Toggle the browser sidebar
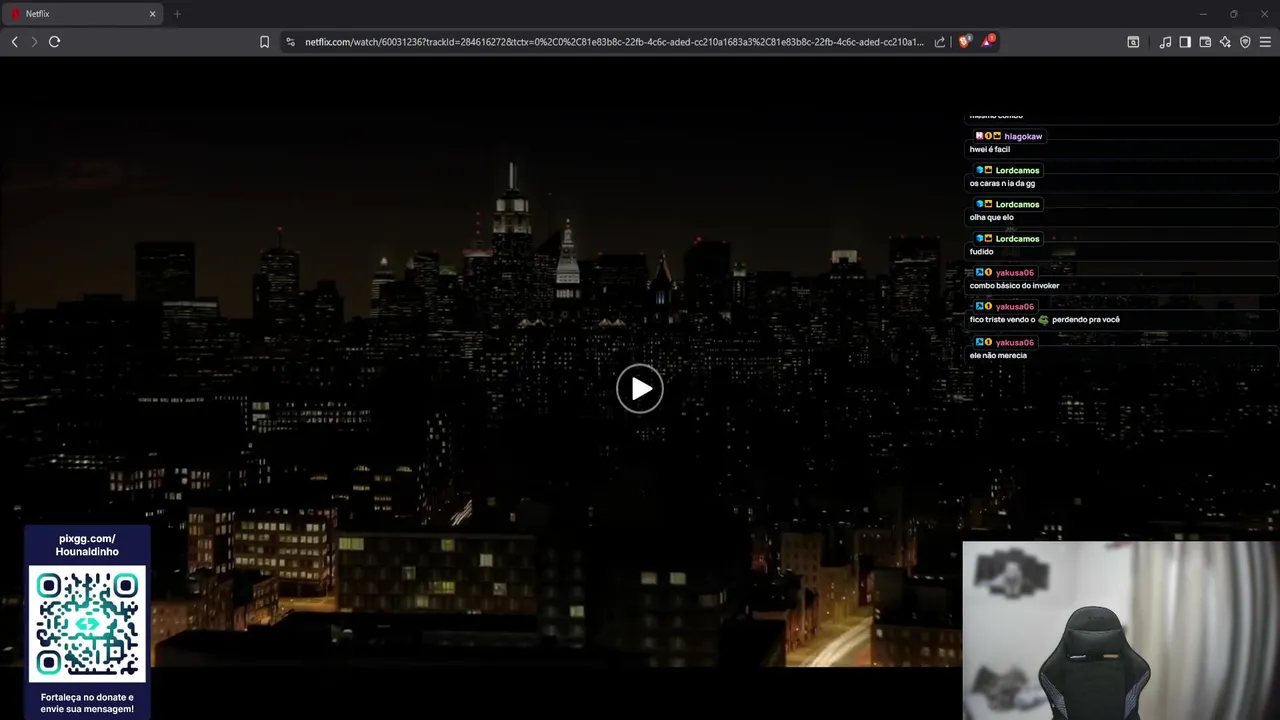This screenshot has height=720, width=1280. 1185,42
